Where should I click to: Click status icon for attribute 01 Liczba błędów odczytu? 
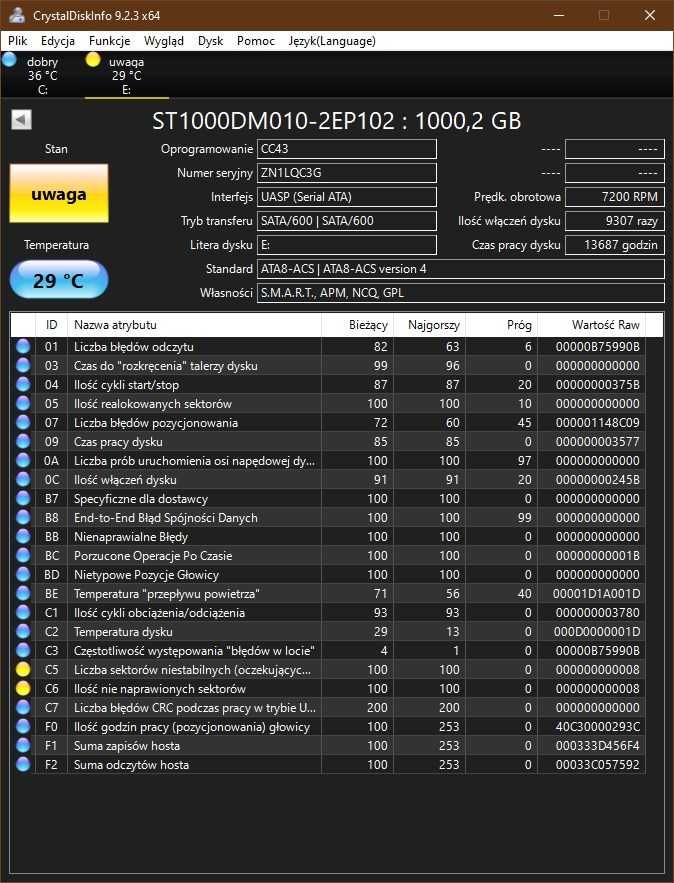tap(23, 346)
